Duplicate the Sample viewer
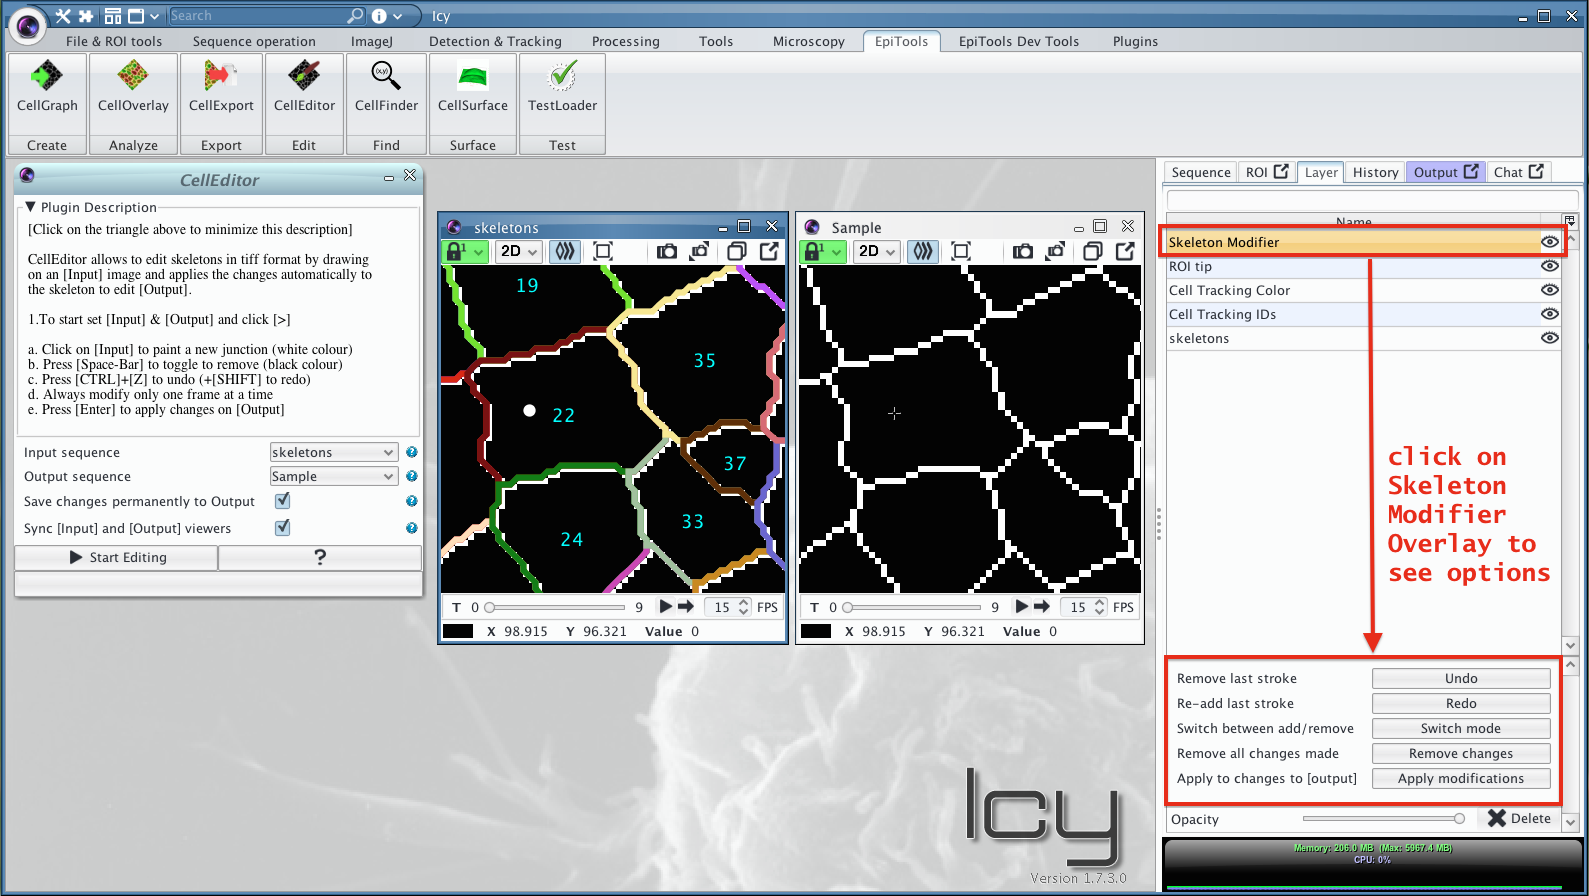 [1093, 251]
